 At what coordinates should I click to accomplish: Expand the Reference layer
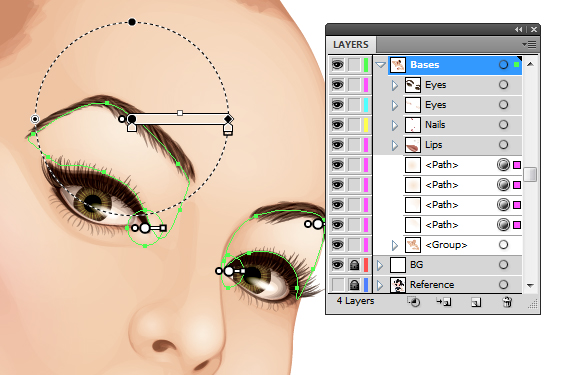(x=380, y=285)
